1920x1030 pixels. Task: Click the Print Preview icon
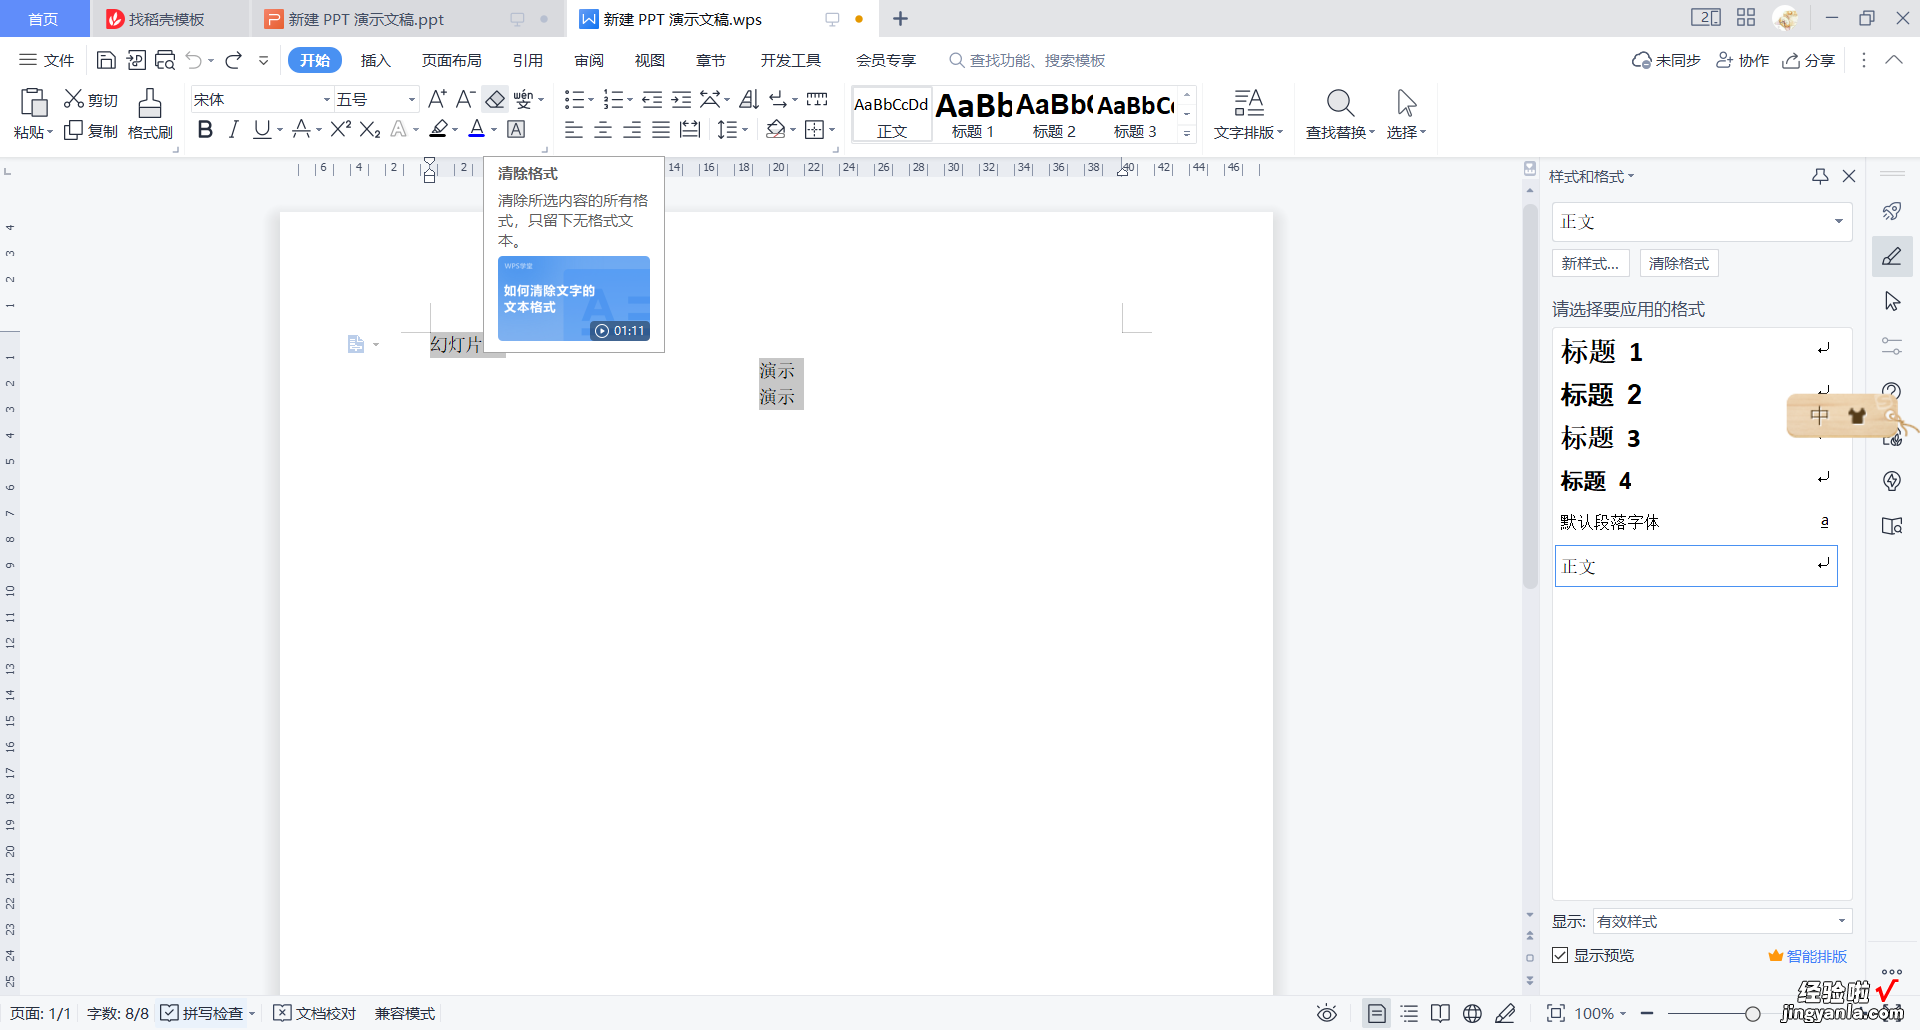point(165,60)
